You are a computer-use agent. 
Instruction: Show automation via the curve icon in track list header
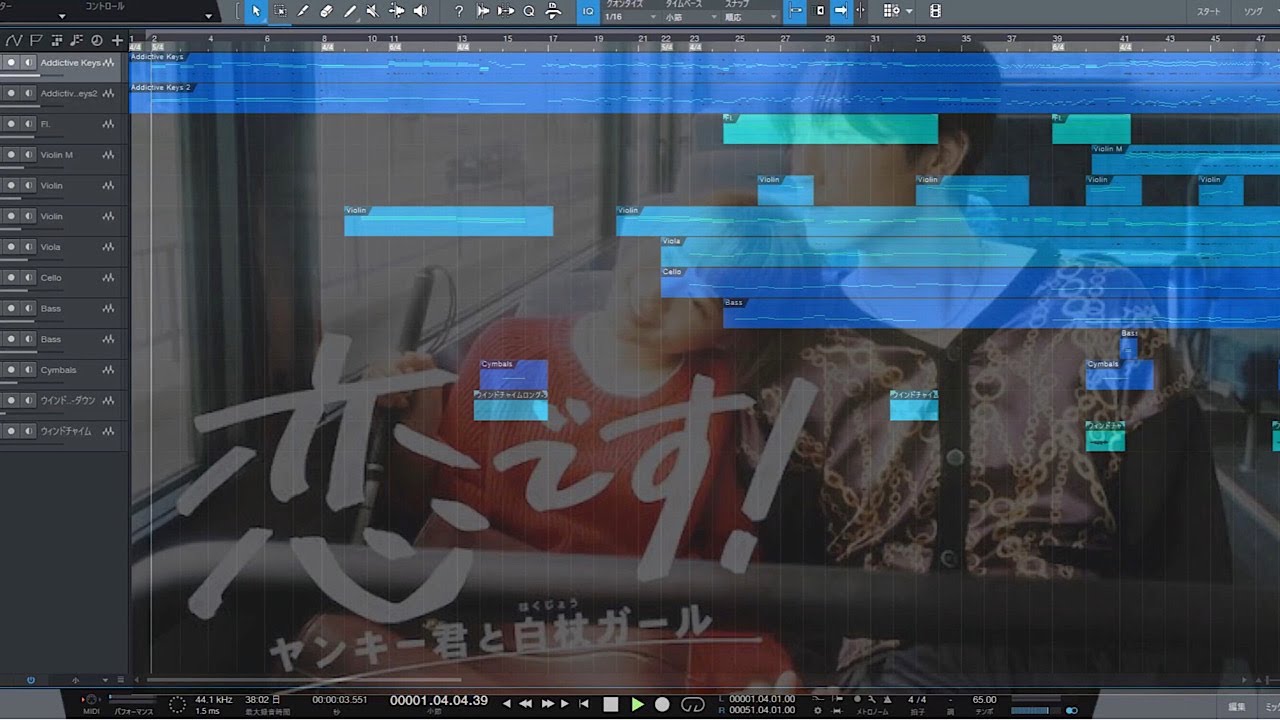tap(14, 41)
